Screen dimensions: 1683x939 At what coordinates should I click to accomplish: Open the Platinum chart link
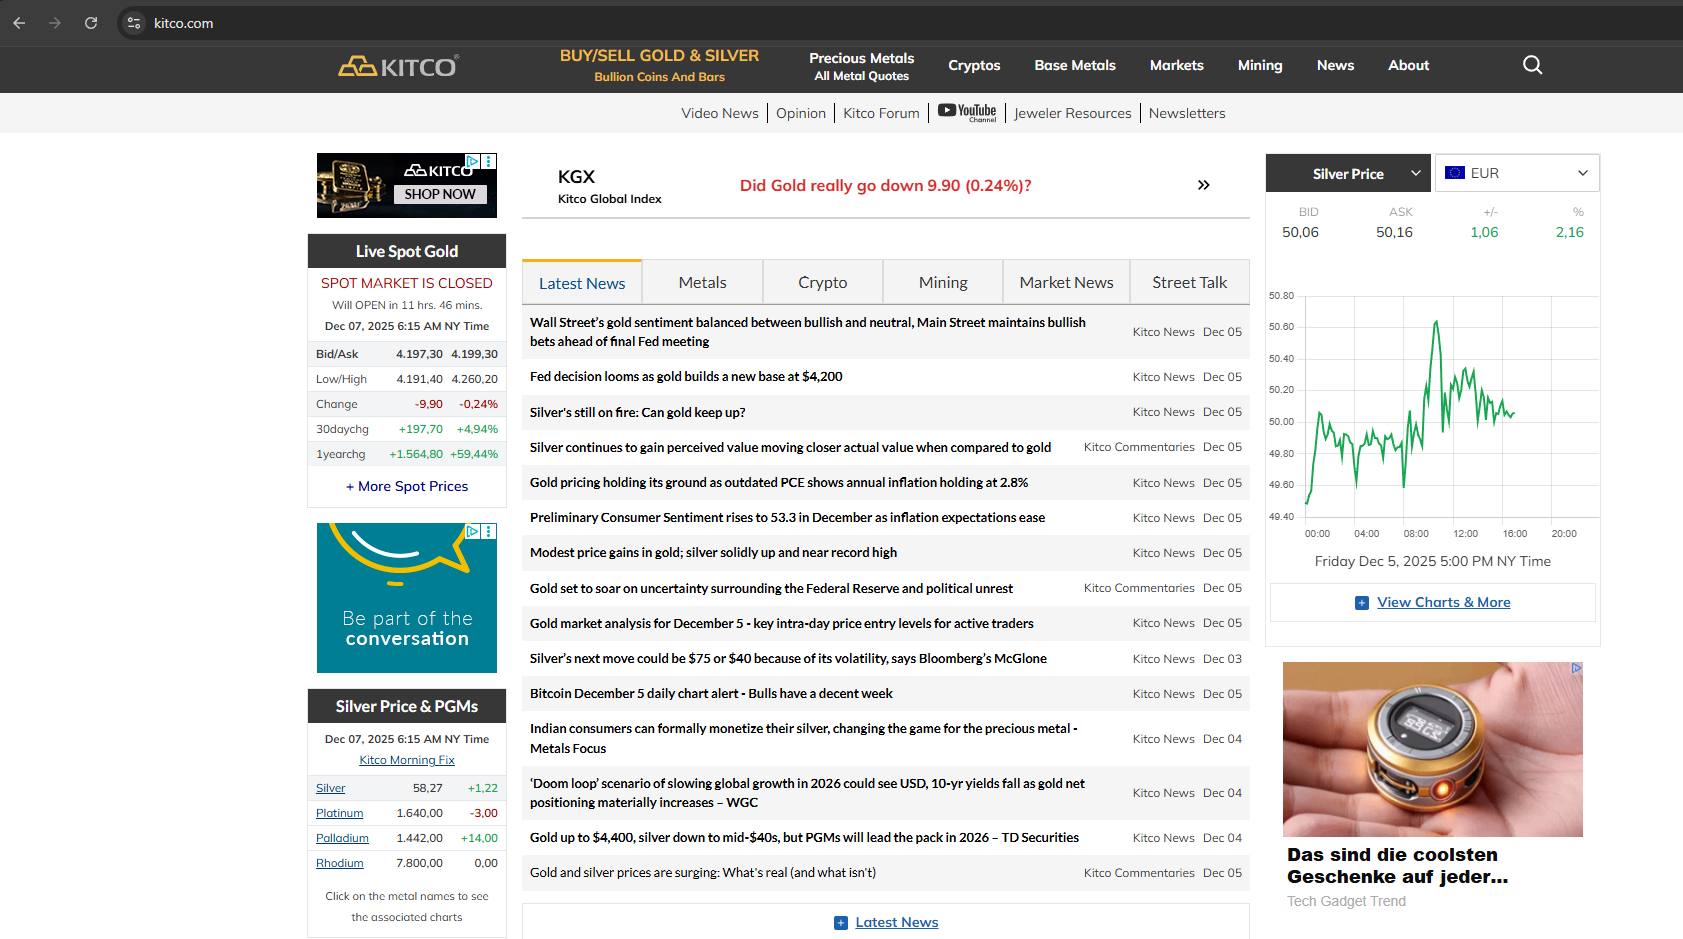click(340, 813)
